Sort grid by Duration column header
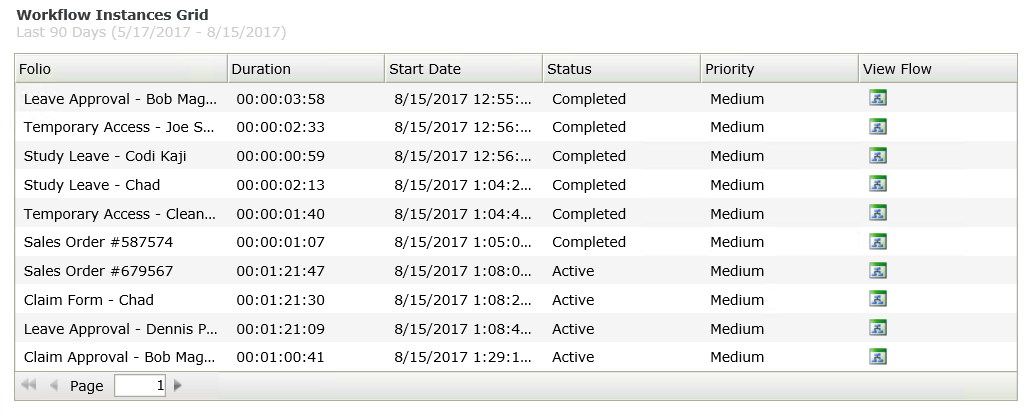The width and height of the screenshot is (1032, 416). tap(305, 69)
